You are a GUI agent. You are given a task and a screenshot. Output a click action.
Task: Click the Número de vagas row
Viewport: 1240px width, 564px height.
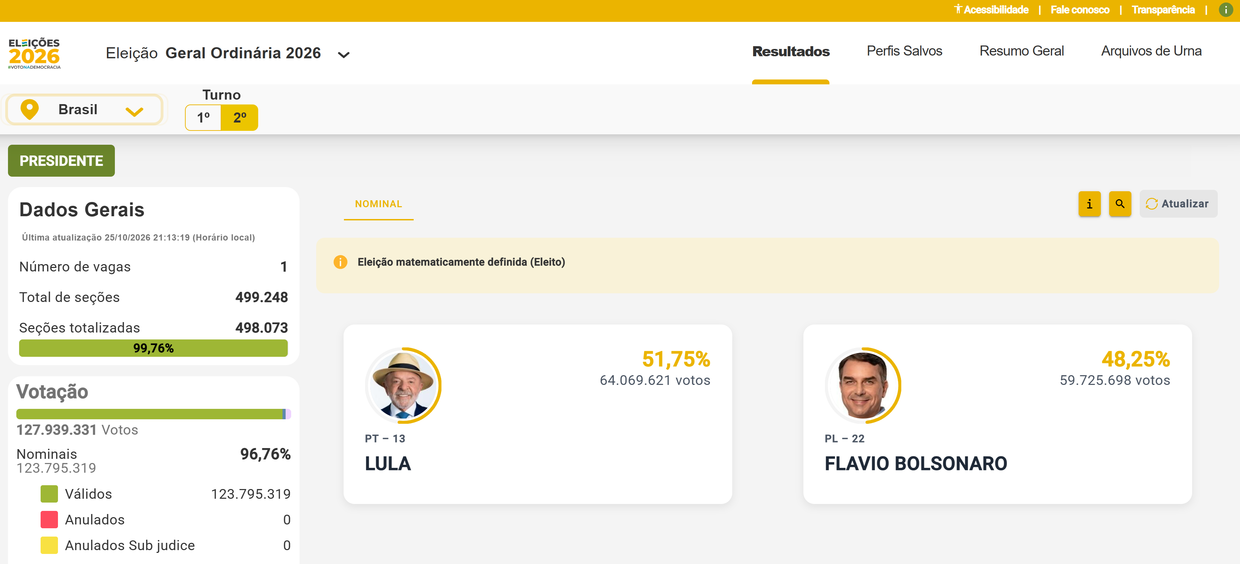[153, 267]
